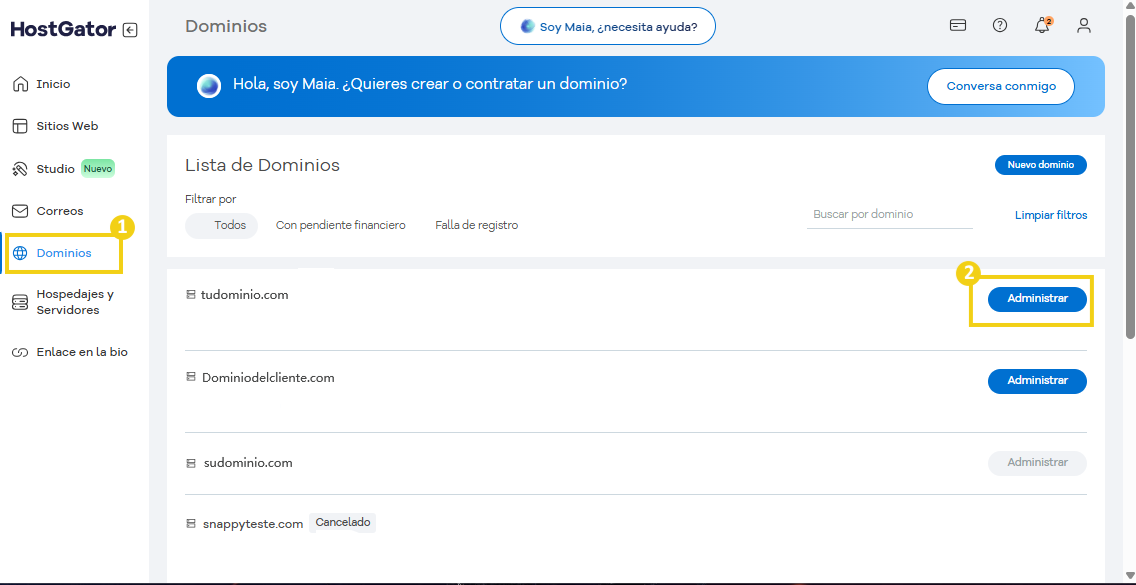Viewport: 1136px width, 585px height.
Task: Click Administrar for Dominiodelcliente.com
Action: [x=1037, y=381]
